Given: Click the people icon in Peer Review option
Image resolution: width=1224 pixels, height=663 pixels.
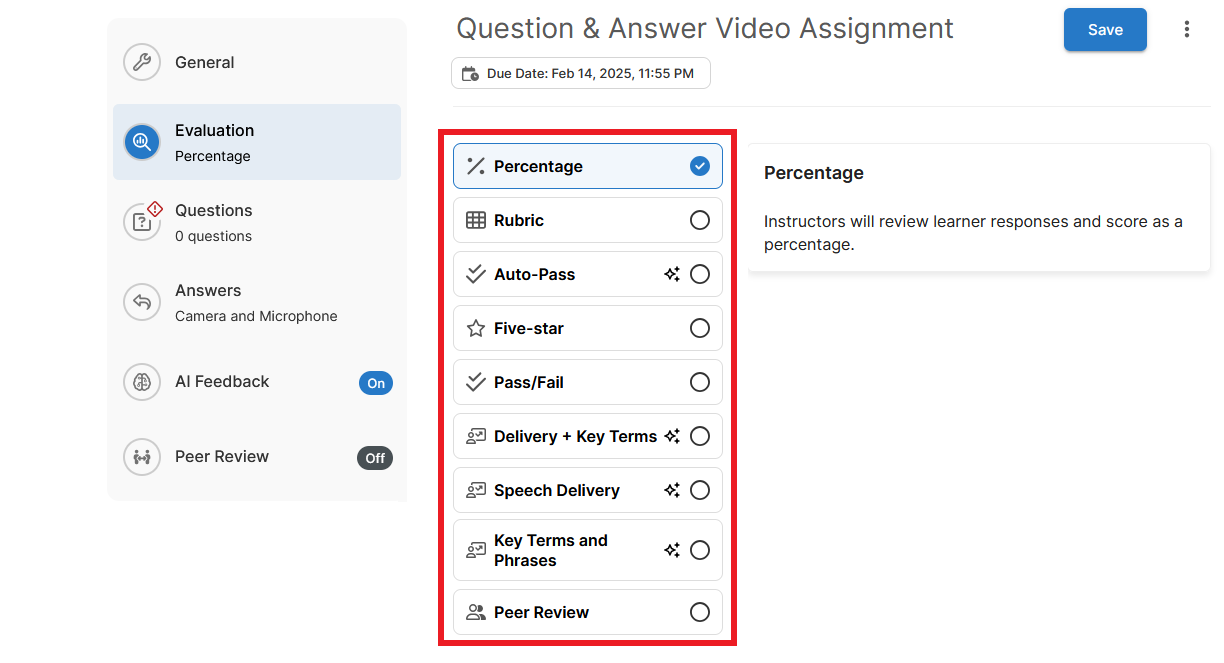Looking at the screenshot, I should tap(476, 612).
